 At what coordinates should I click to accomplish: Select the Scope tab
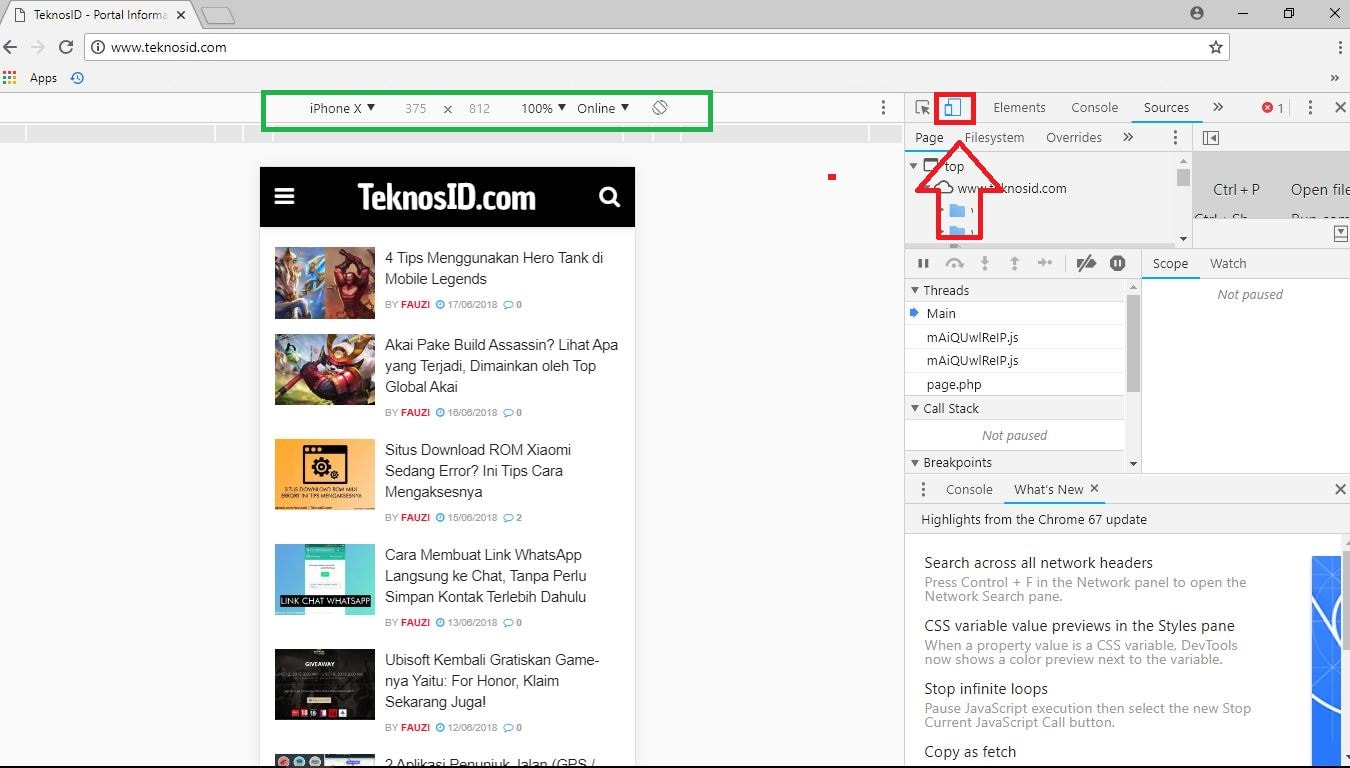click(x=1170, y=263)
